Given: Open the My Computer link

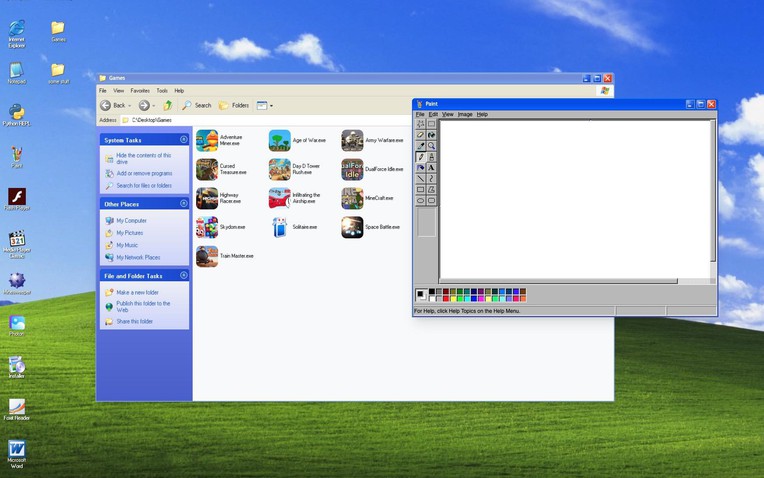Looking at the screenshot, I should tap(131, 221).
